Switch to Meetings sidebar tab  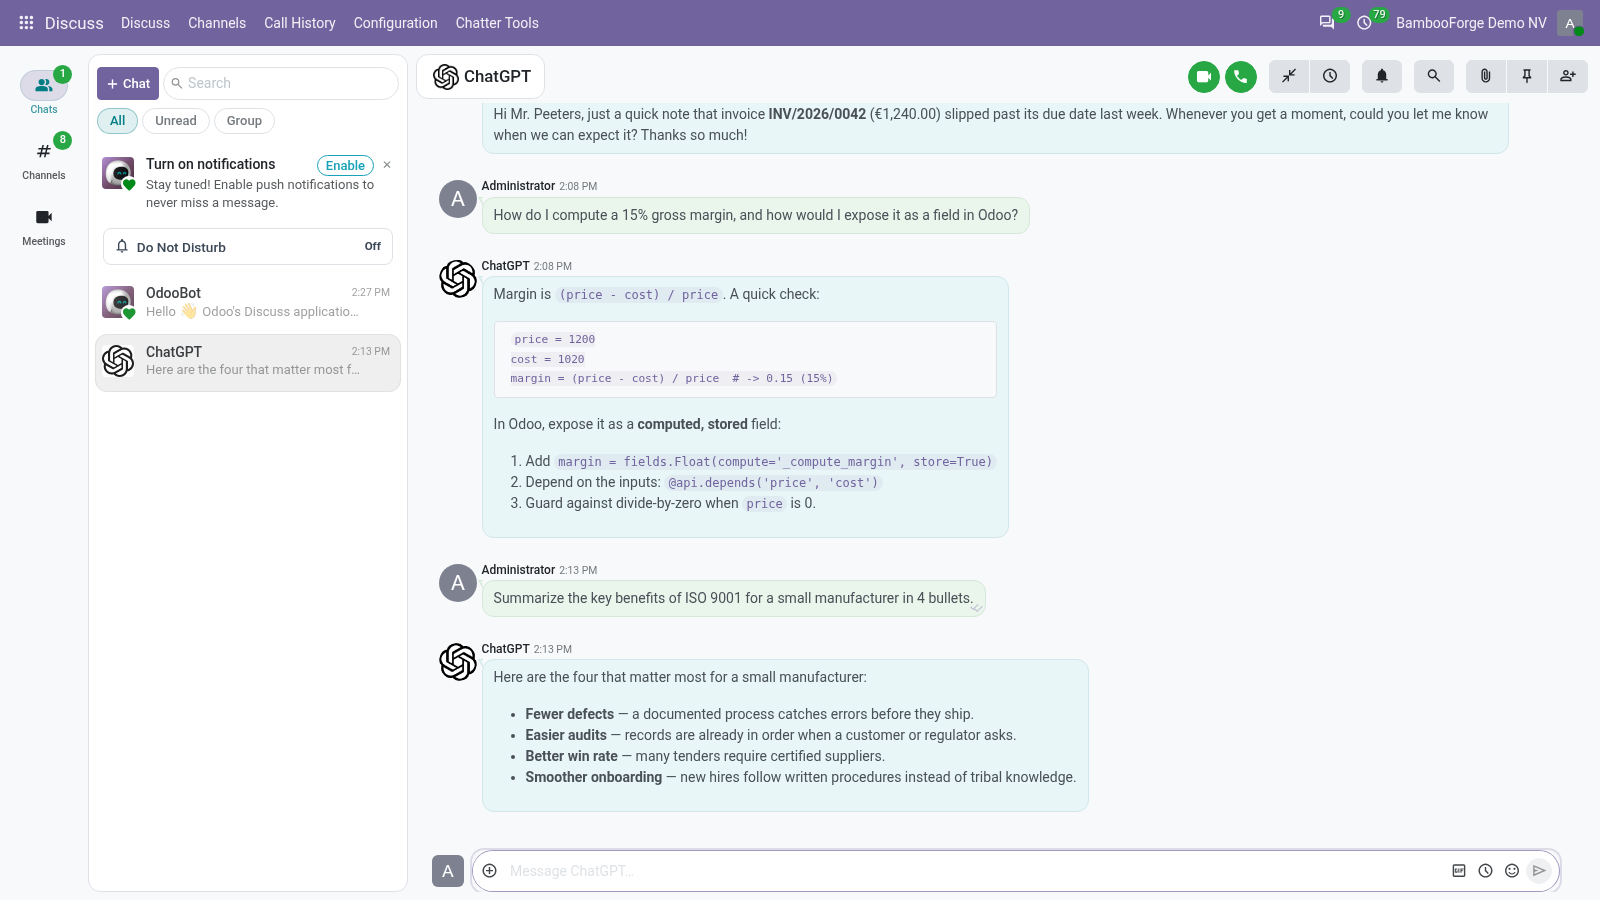pos(44,226)
